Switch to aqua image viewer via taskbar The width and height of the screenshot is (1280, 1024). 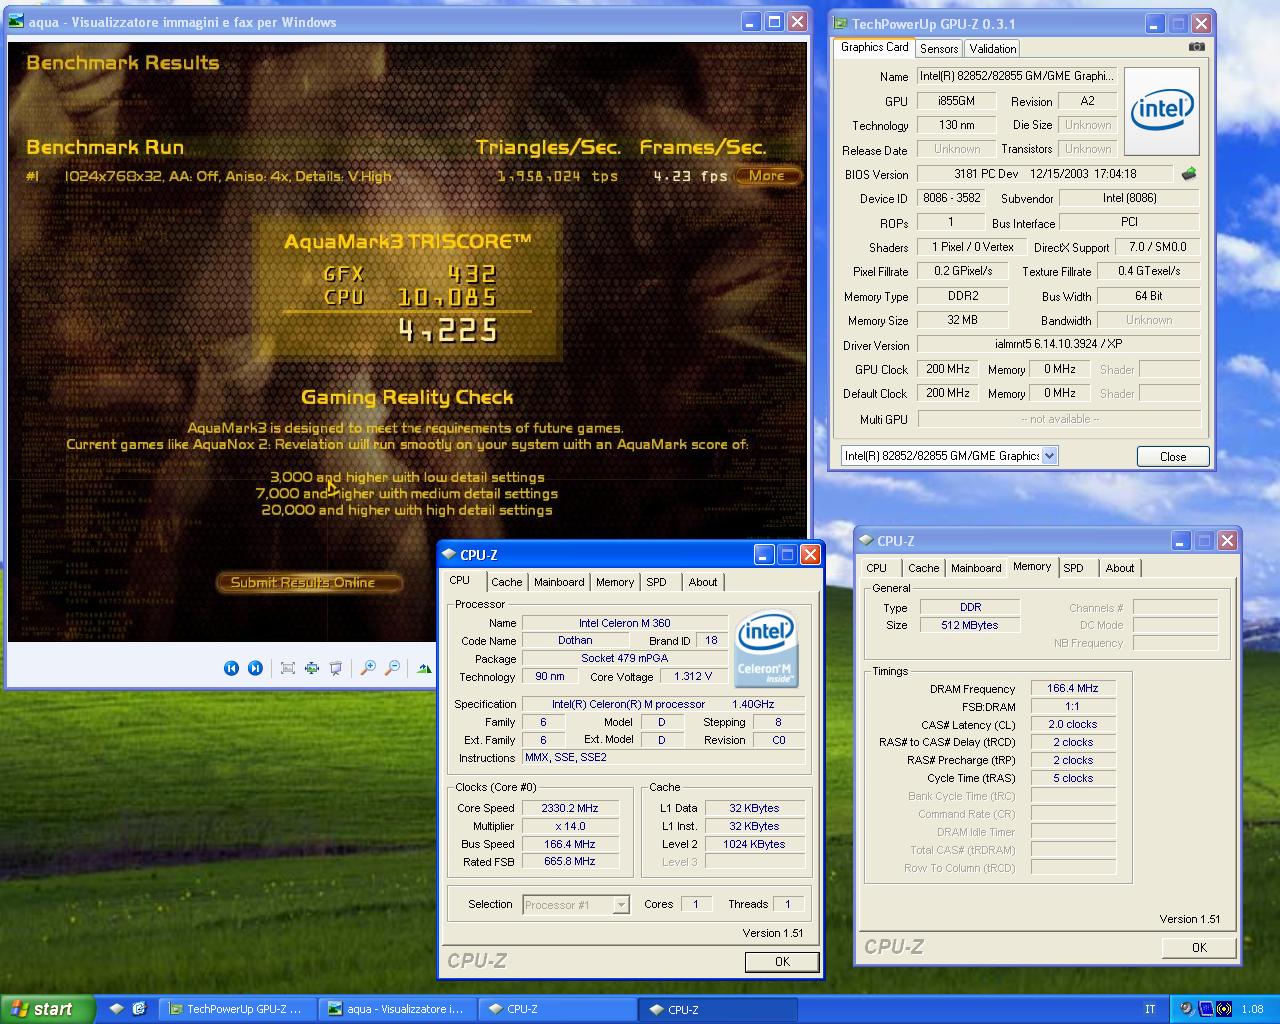pos(398,1009)
